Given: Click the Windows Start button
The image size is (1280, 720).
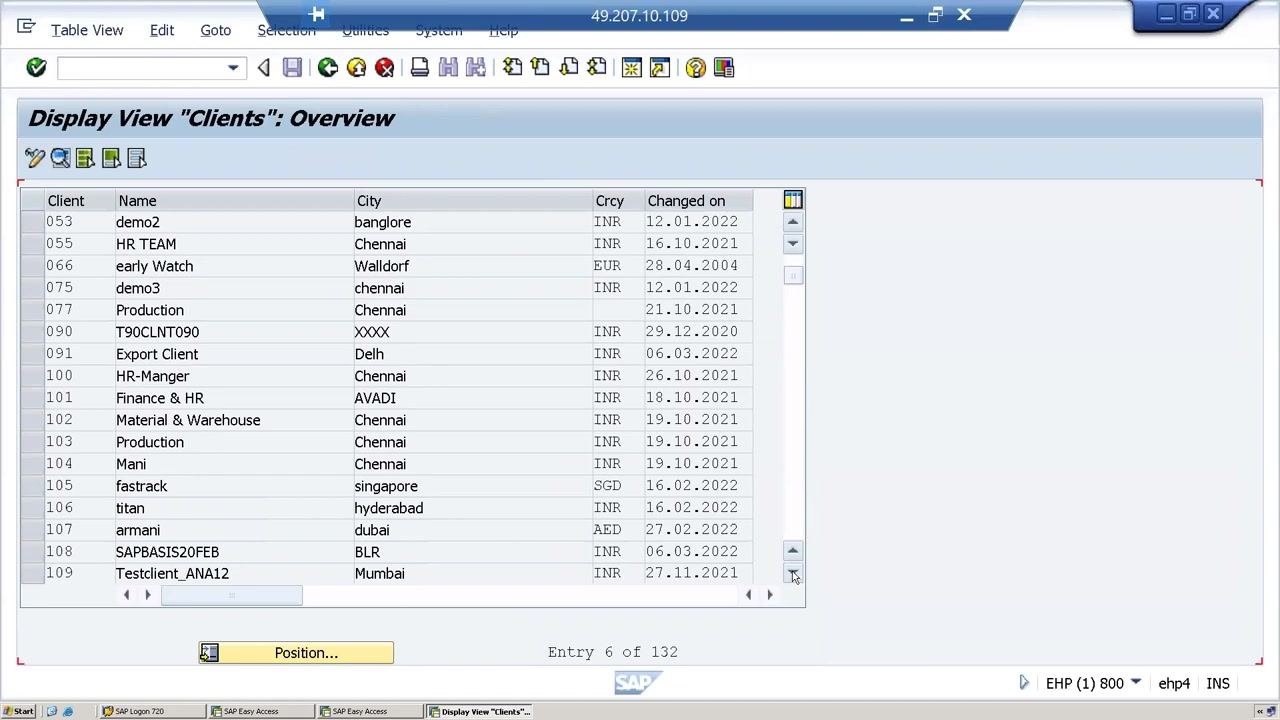Looking at the screenshot, I should (19, 711).
